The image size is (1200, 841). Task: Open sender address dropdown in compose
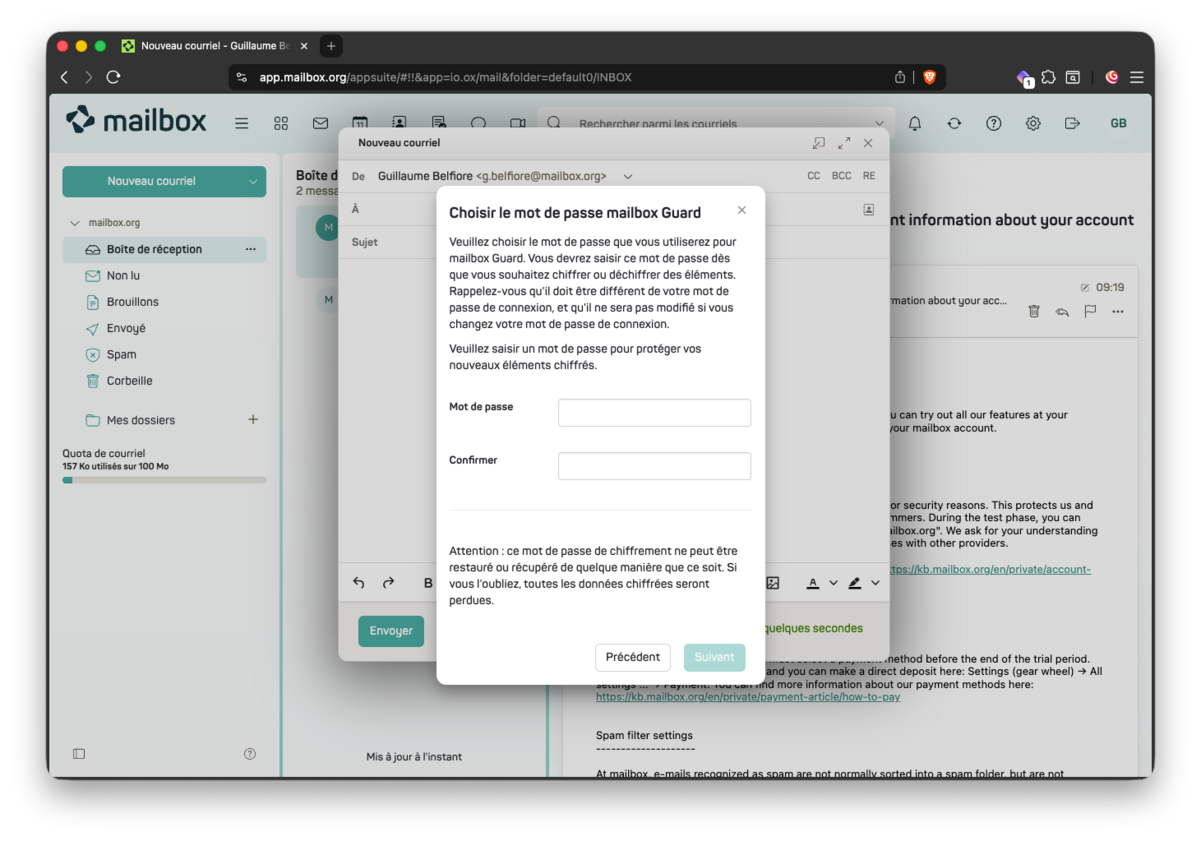coord(628,176)
